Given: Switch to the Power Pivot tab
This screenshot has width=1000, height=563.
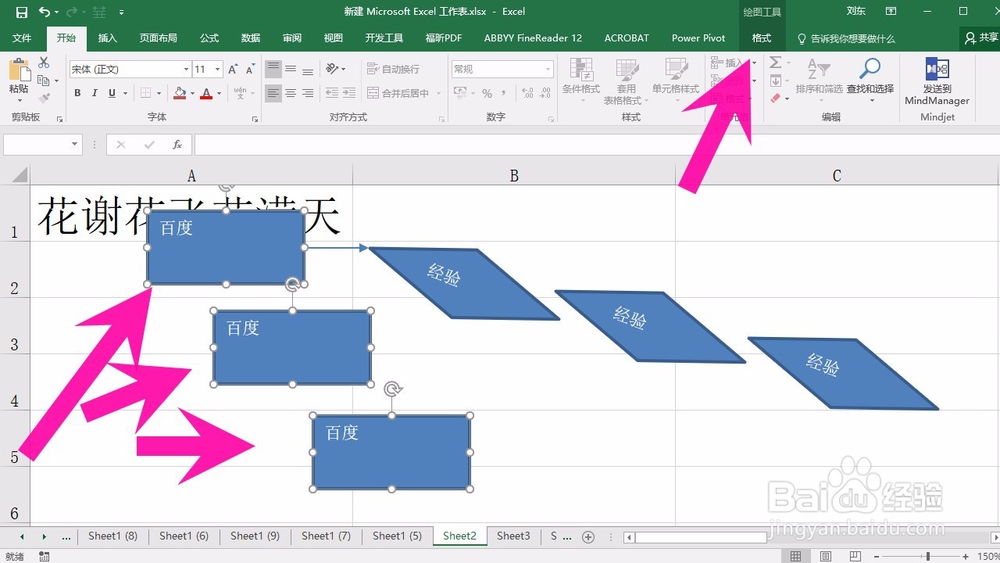Looking at the screenshot, I should 698,38.
